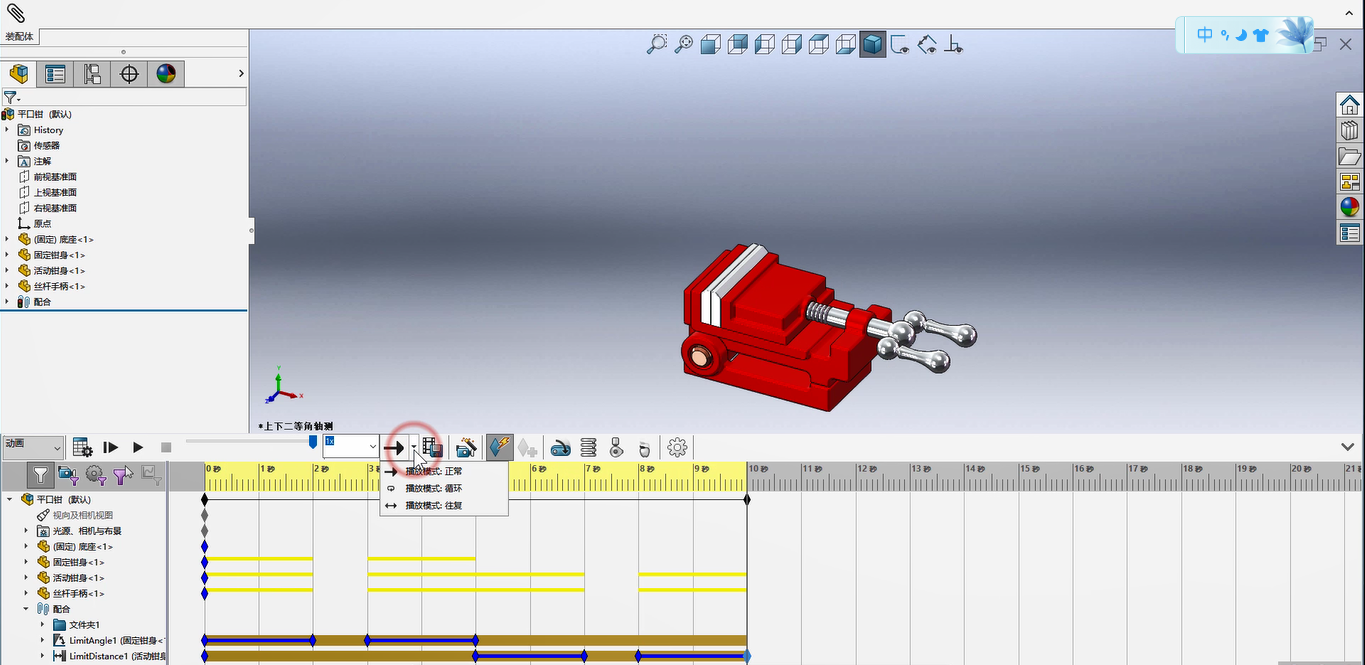This screenshot has width=1365, height=665.
Task: Open the DisplayManager color sphere tab
Action: [166, 73]
